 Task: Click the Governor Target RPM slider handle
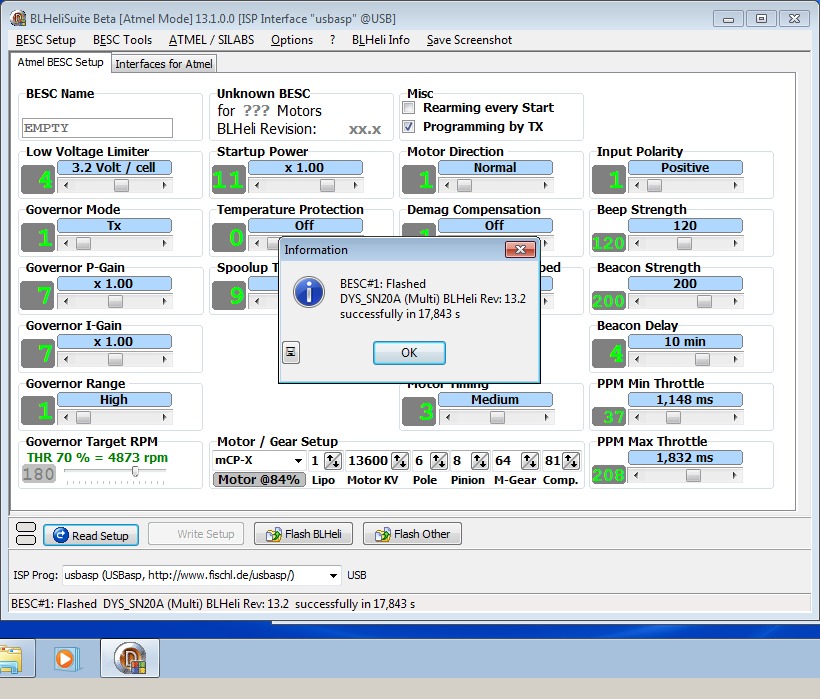coord(135,472)
